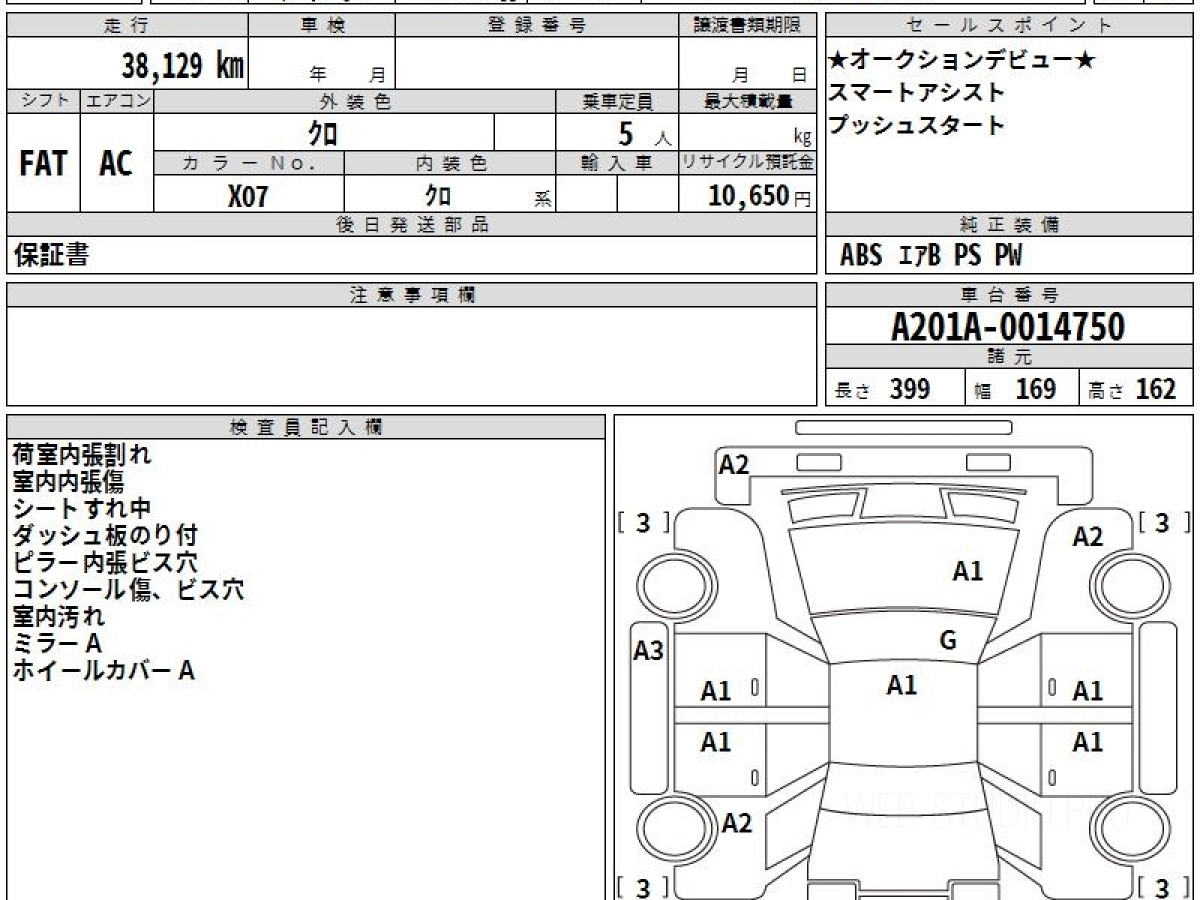
Task: Click the note 室内内張傷
Action: tap(68, 481)
